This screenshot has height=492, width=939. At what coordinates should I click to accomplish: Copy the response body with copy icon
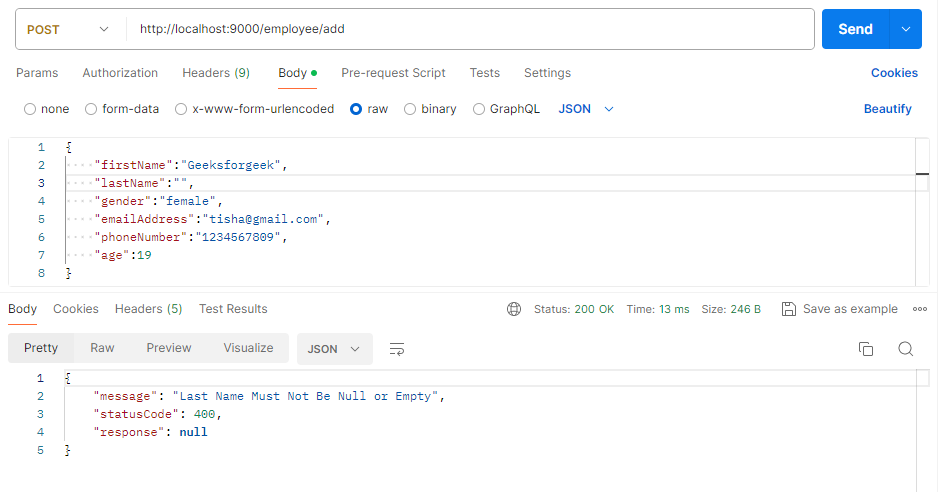click(x=866, y=349)
